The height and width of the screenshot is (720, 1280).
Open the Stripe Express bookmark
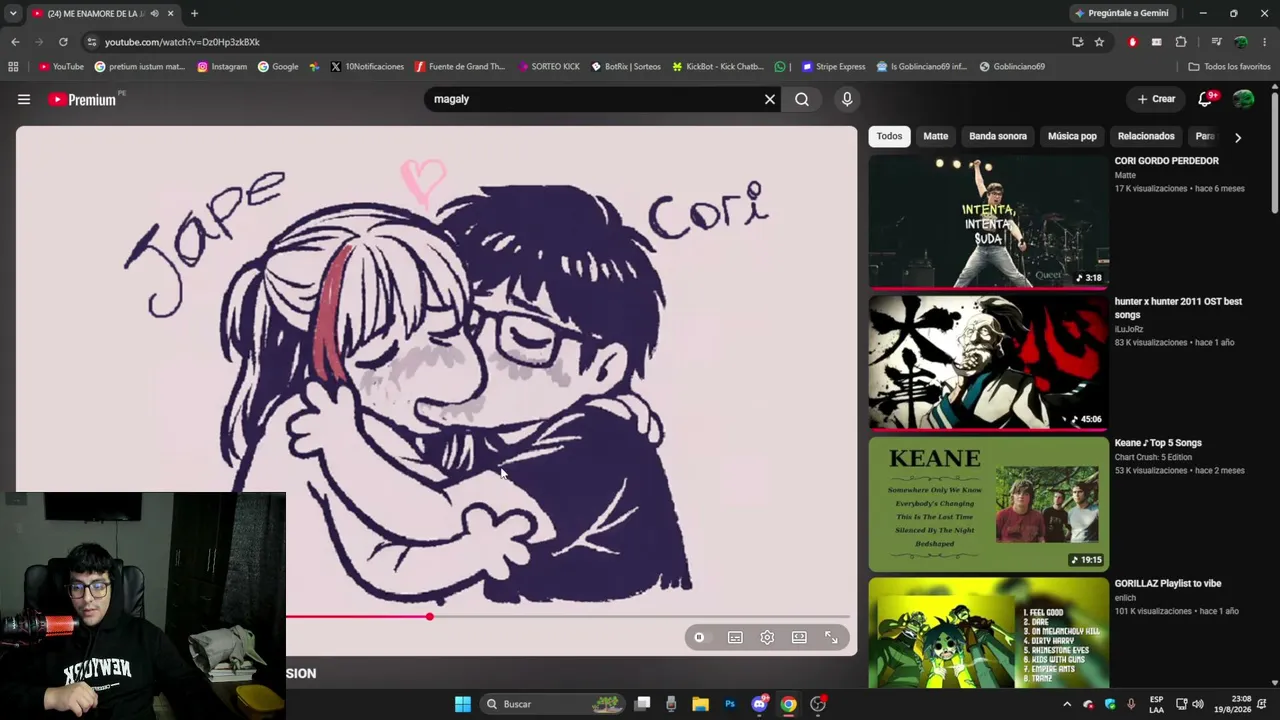tap(833, 67)
